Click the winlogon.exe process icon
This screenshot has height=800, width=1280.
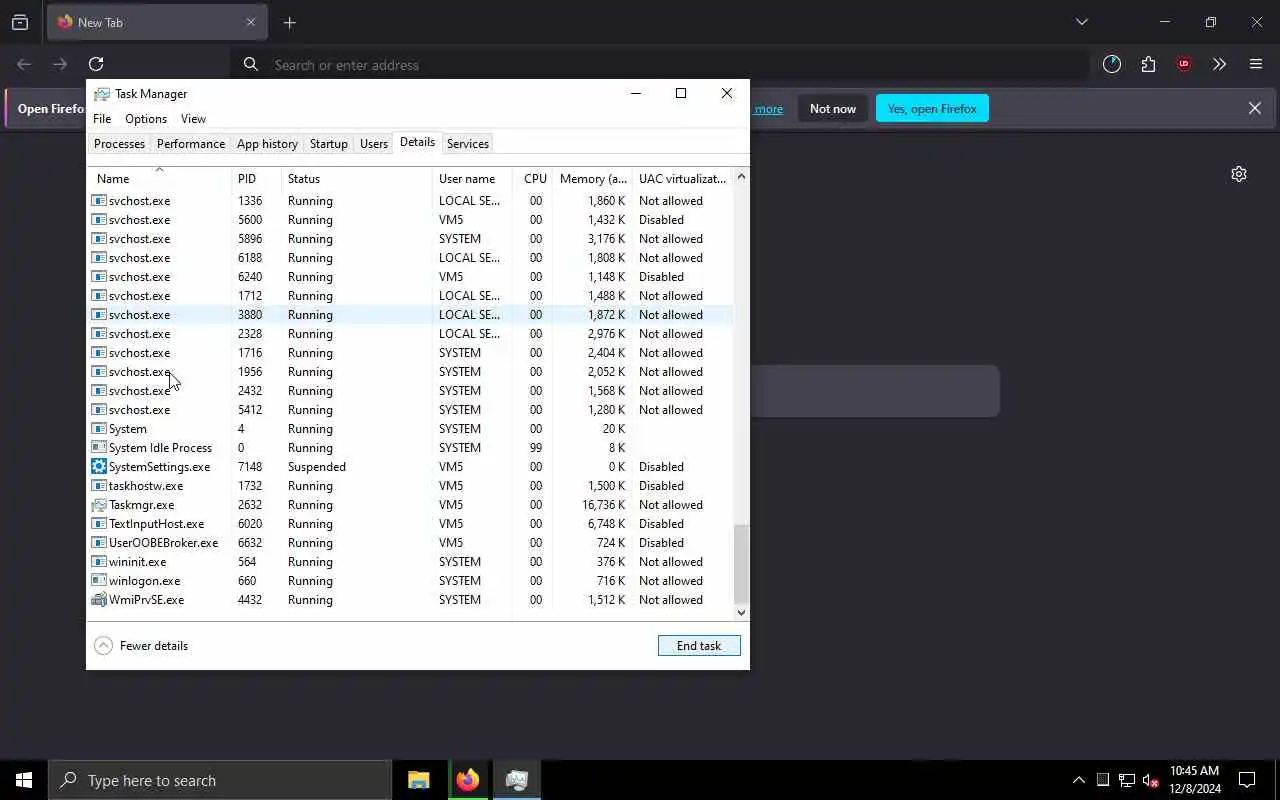click(99, 581)
